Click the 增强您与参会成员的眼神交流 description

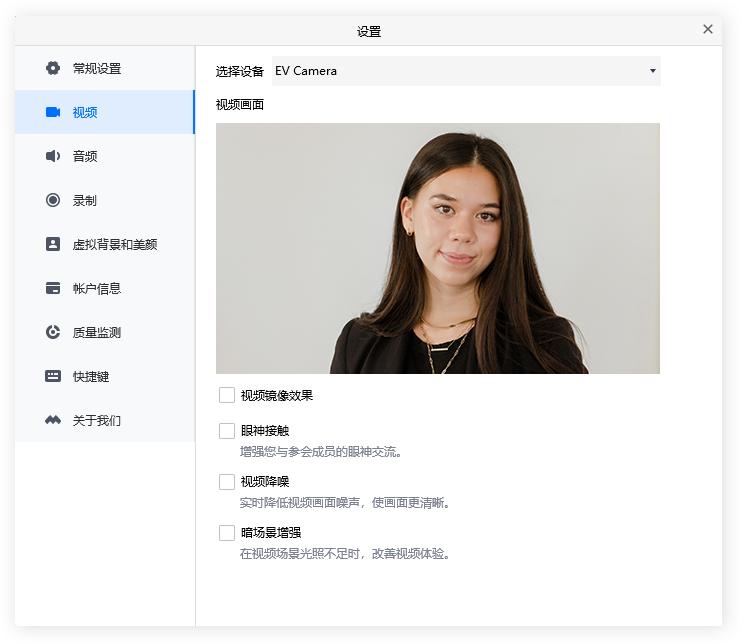tap(321, 452)
